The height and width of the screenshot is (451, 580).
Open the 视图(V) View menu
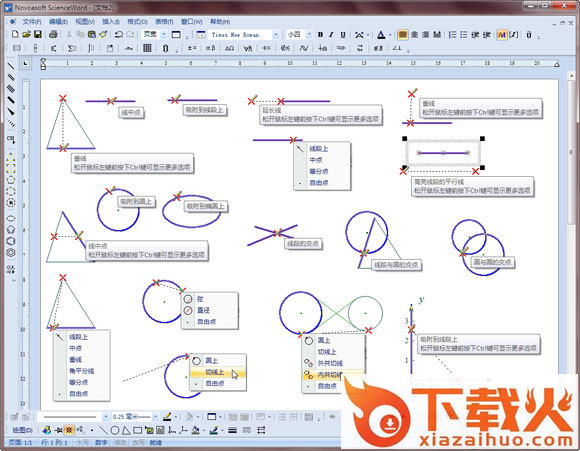click(85, 22)
